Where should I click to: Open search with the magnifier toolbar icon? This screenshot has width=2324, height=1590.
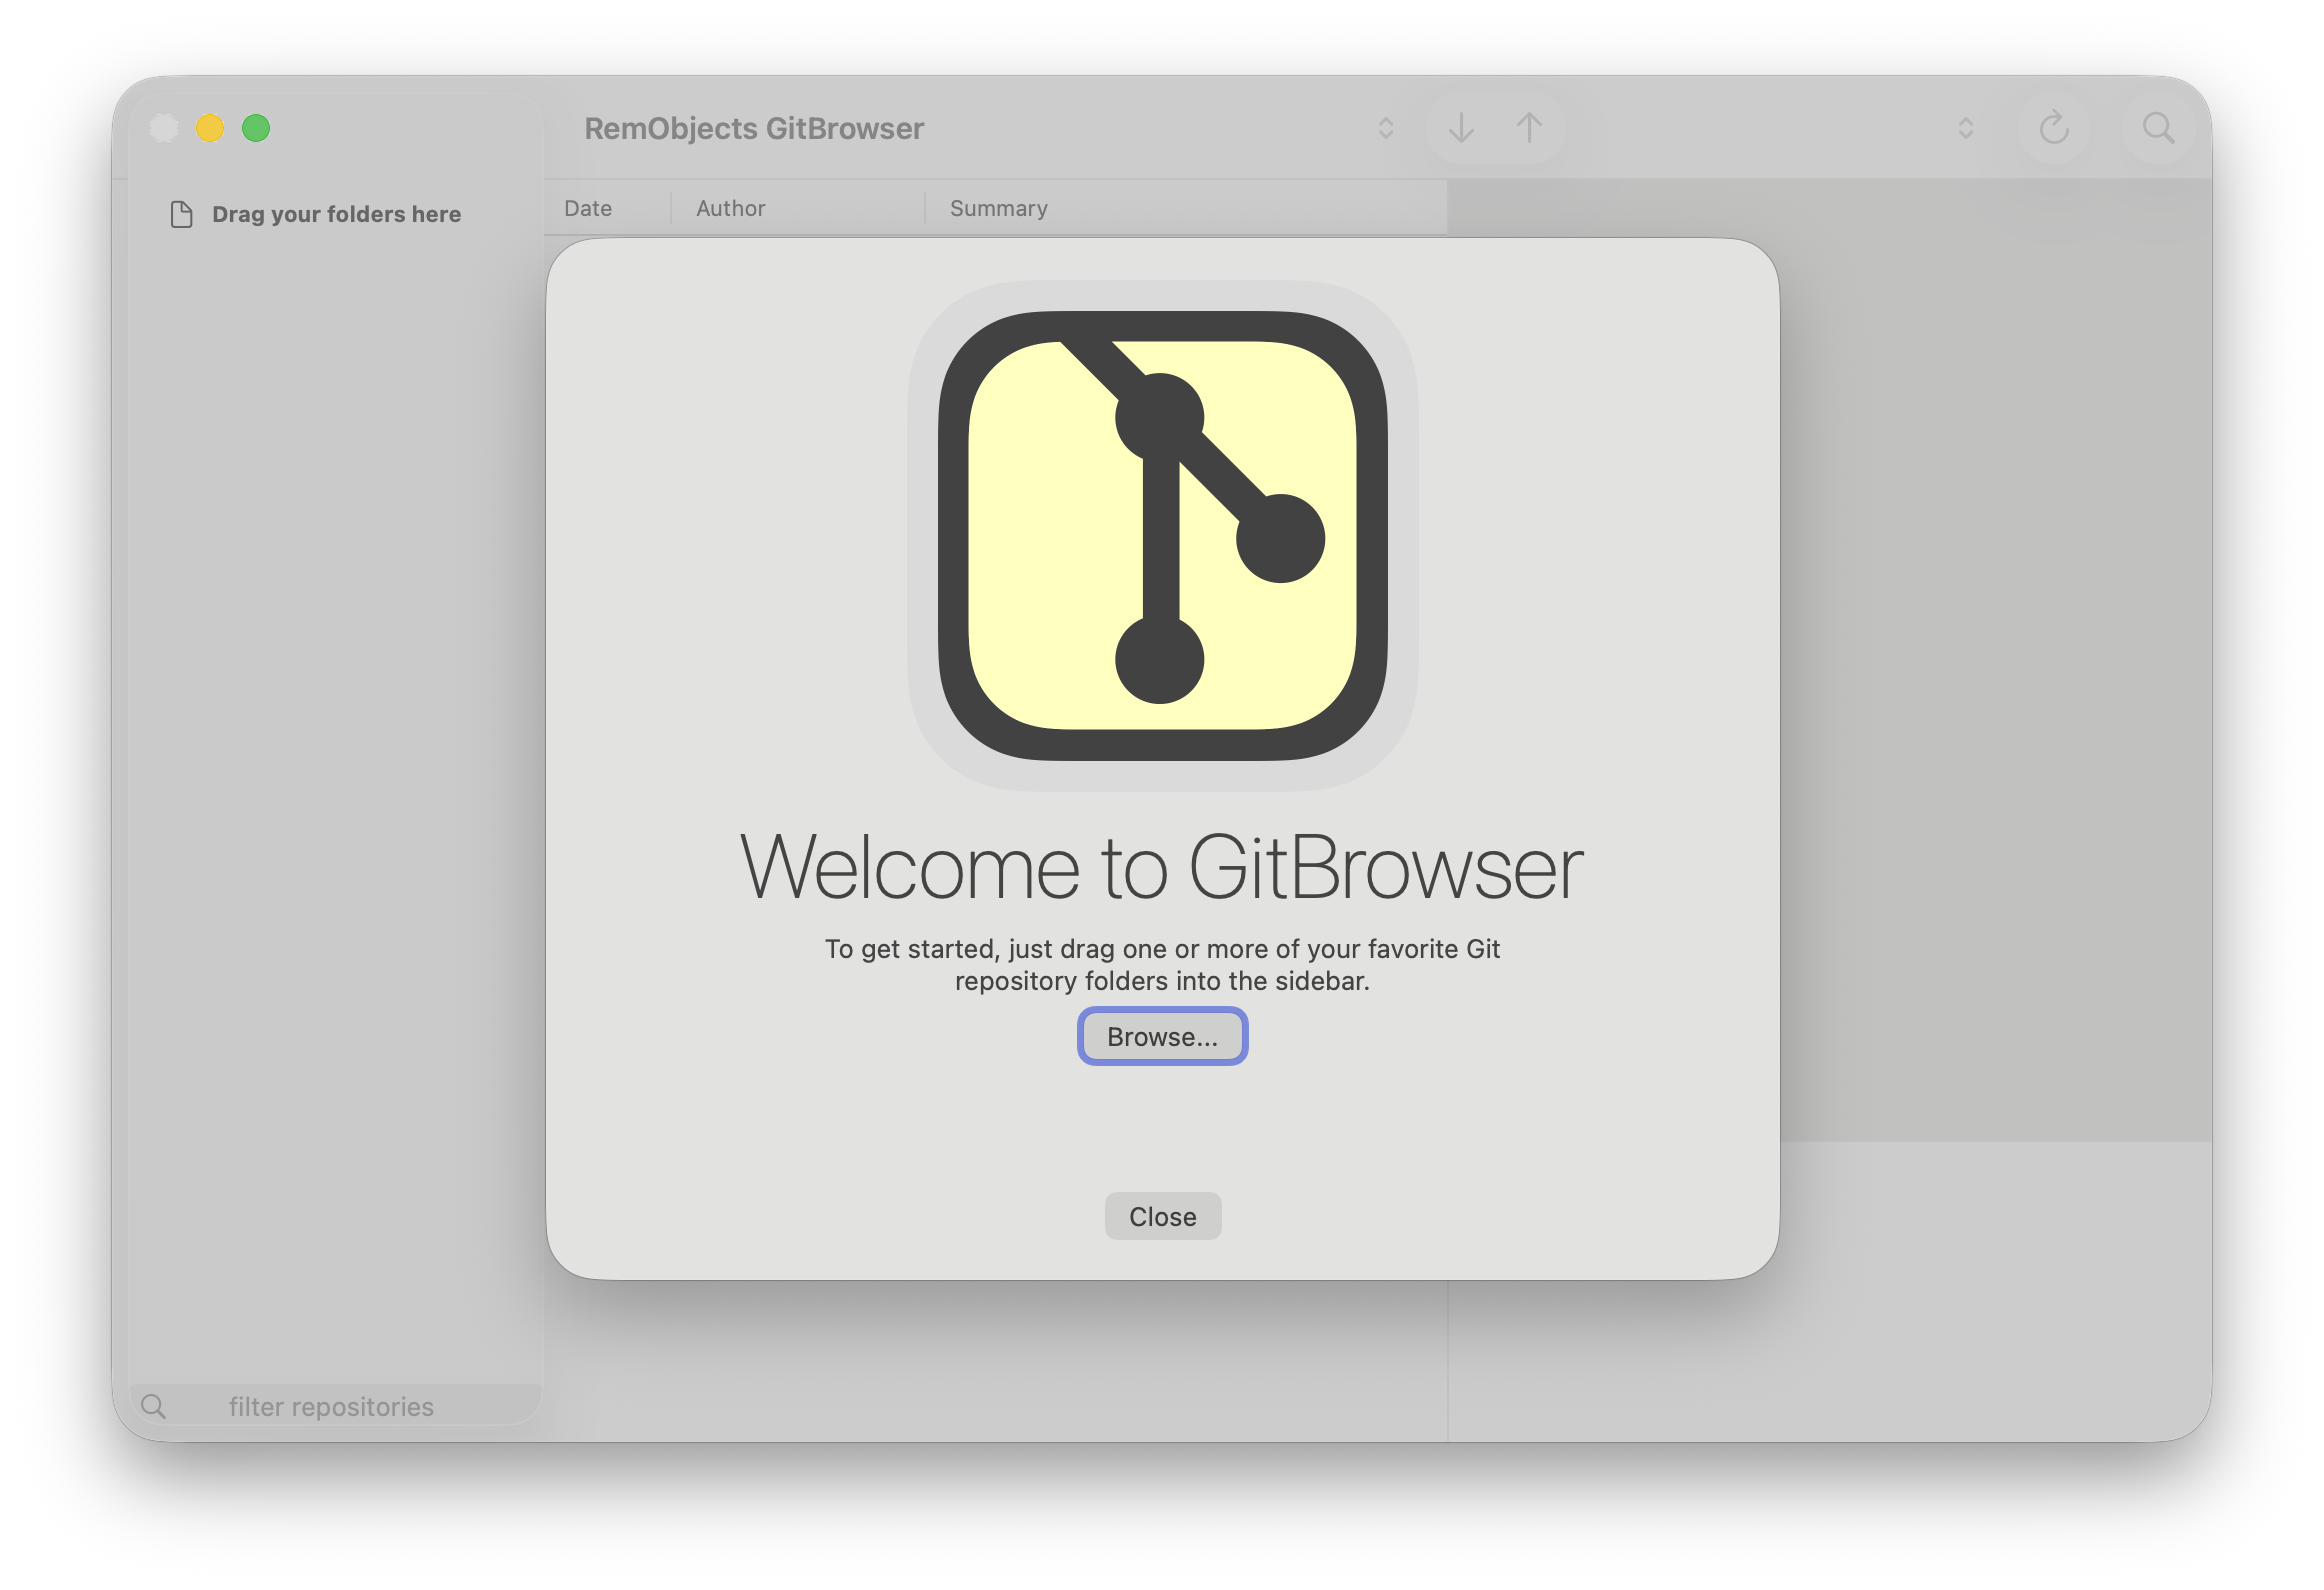[x=2158, y=128]
